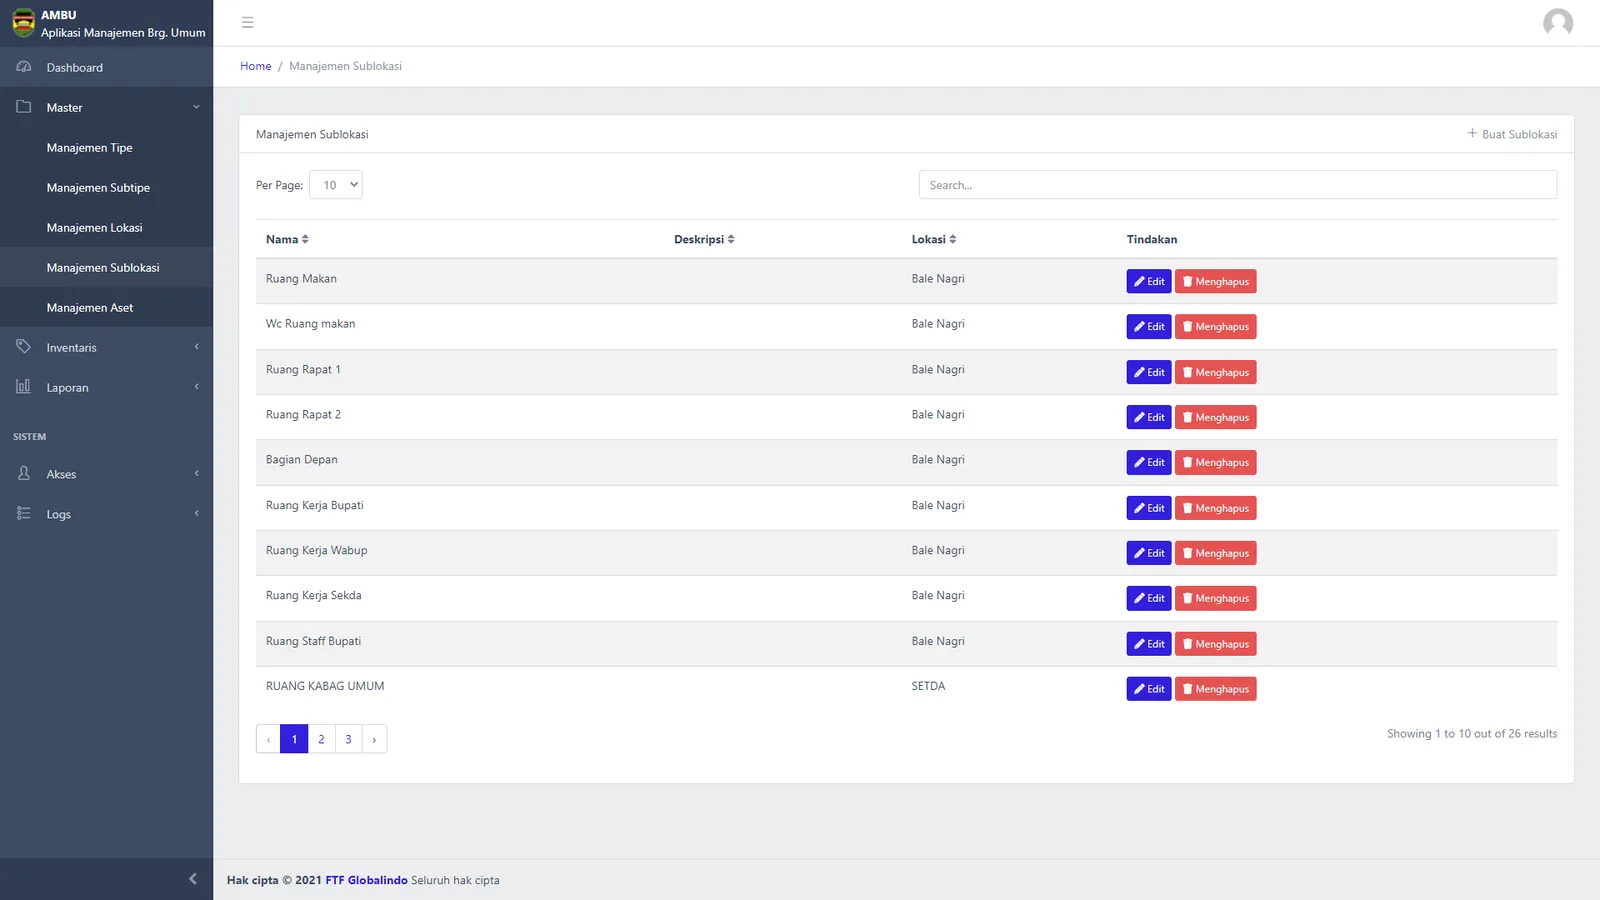Open the Dashboard menu item
The height and width of the screenshot is (900, 1600).
click(106, 67)
